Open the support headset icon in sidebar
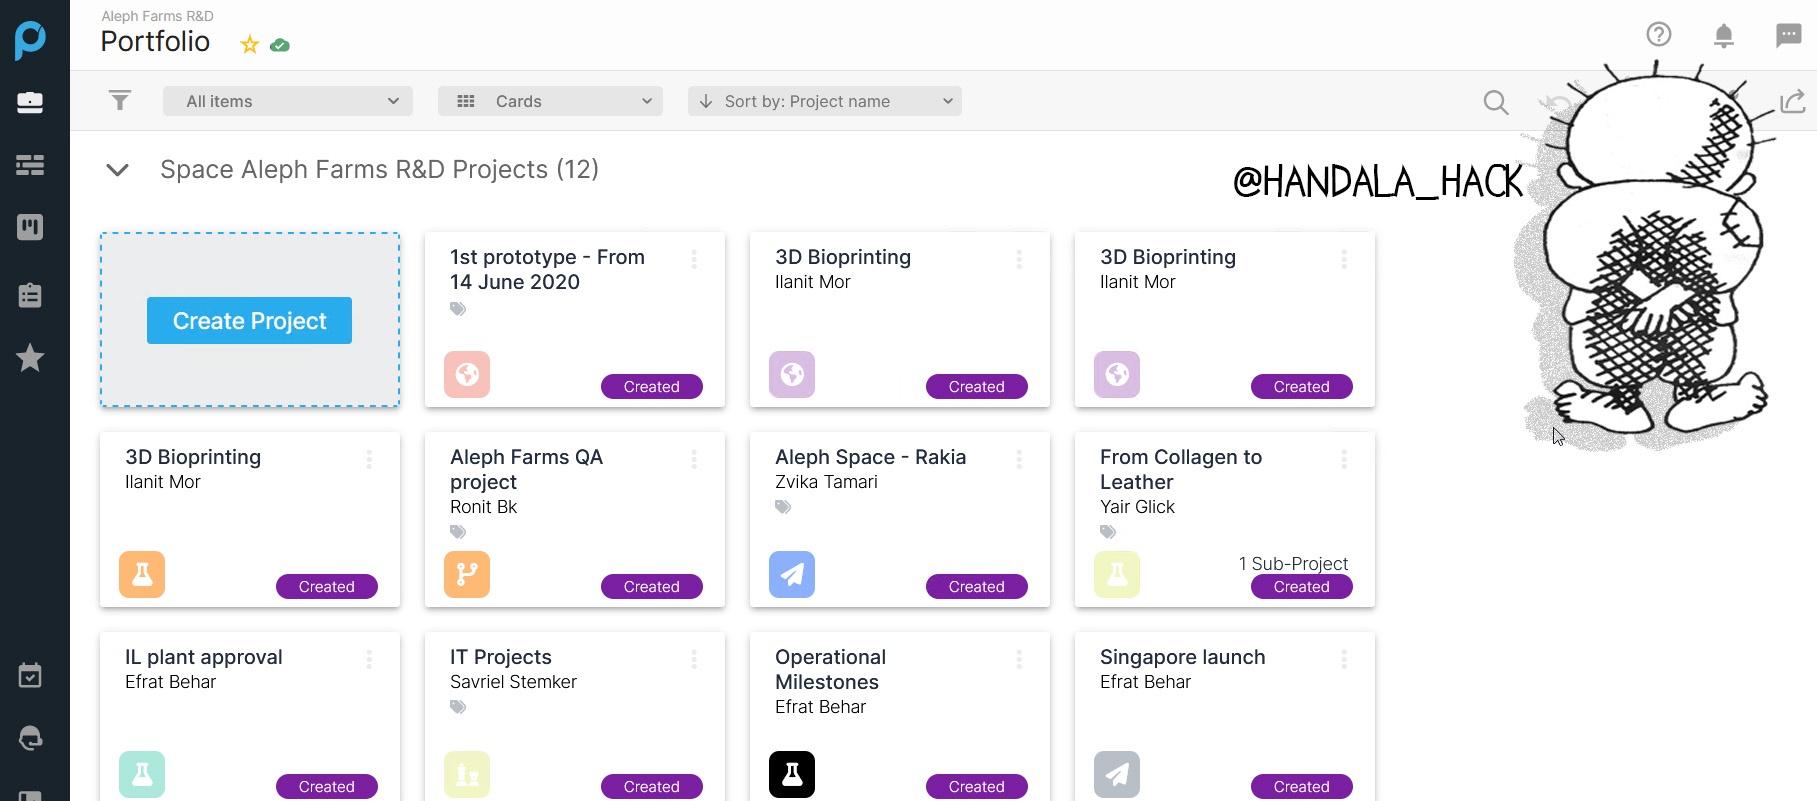The image size is (1817, 801). (30, 739)
